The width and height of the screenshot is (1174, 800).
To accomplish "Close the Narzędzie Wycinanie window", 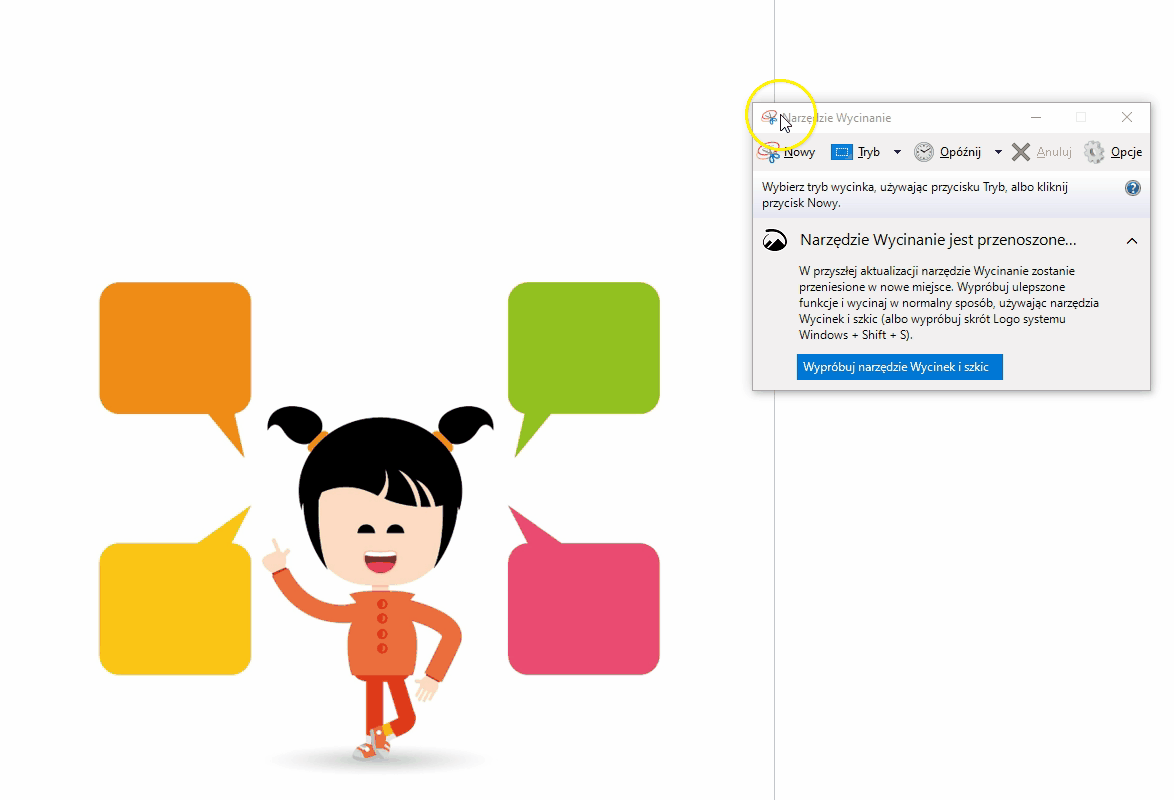I will click(x=1127, y=117).
